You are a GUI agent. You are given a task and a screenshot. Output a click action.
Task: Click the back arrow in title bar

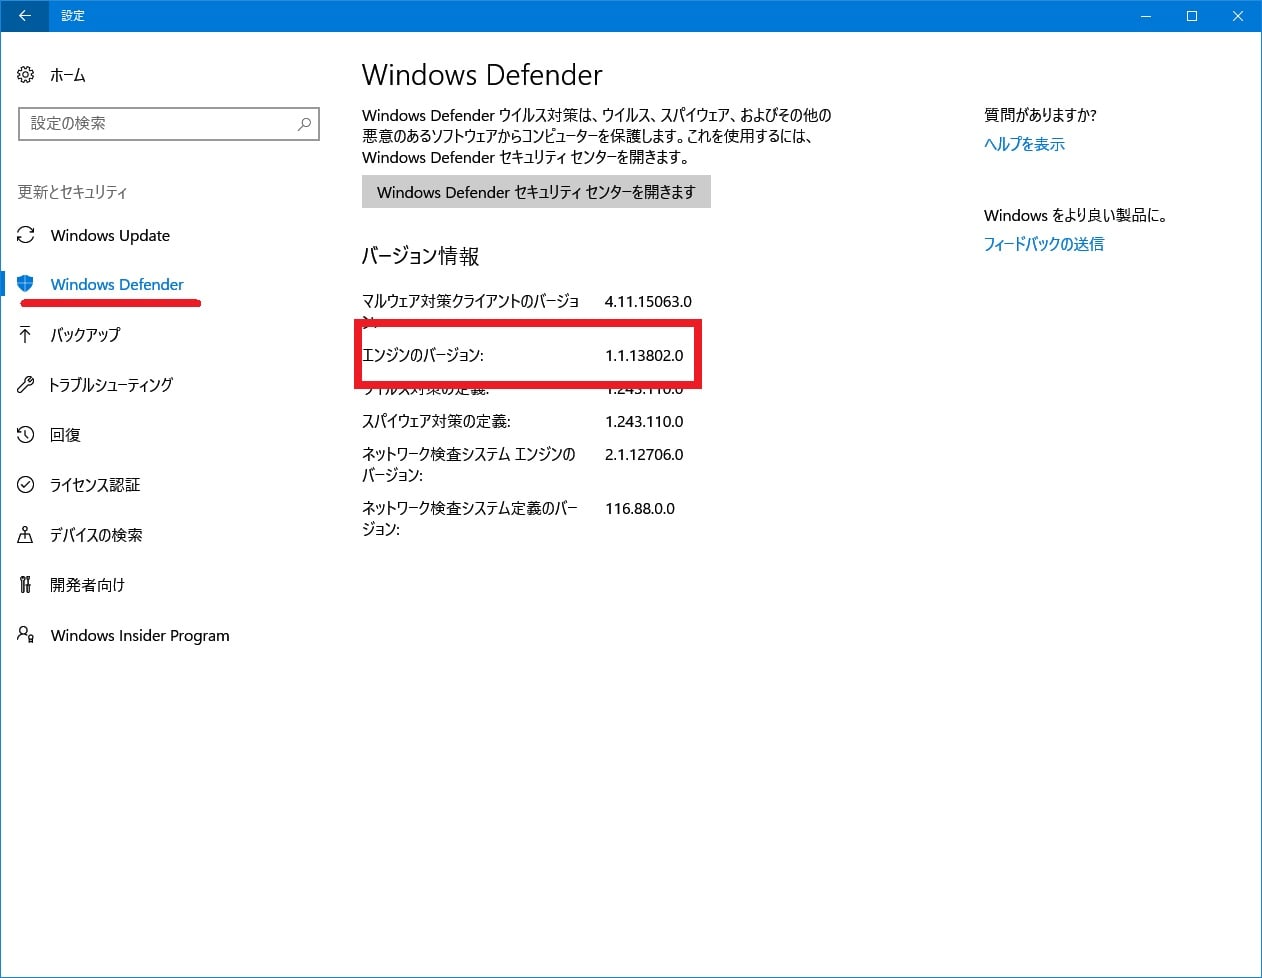point(24,16)
